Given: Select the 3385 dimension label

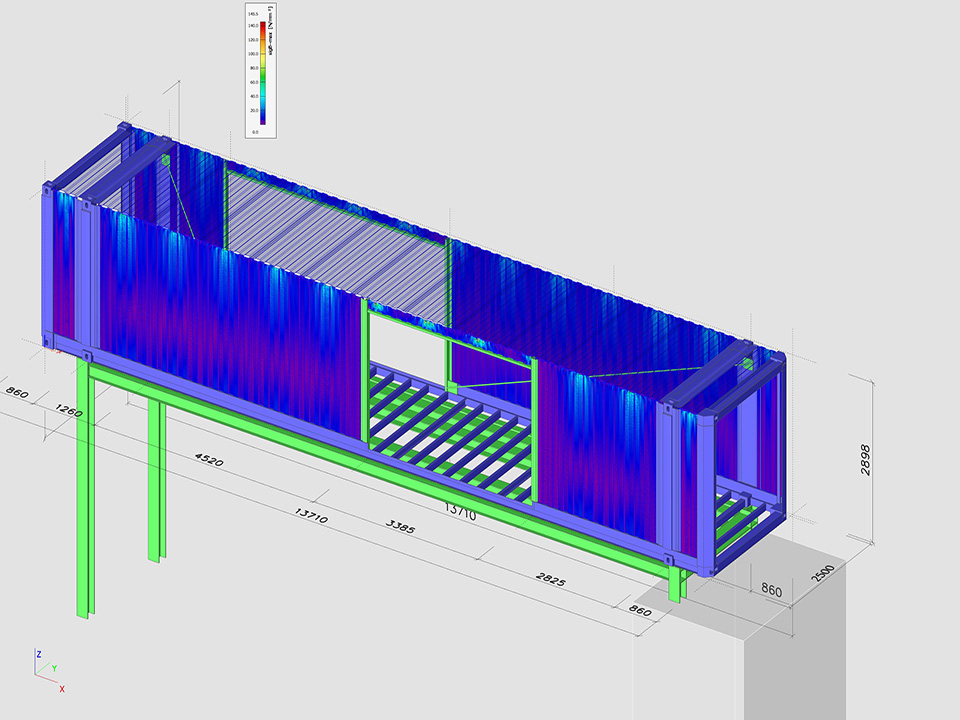Looking at the screenshot, I should [399, 525].
